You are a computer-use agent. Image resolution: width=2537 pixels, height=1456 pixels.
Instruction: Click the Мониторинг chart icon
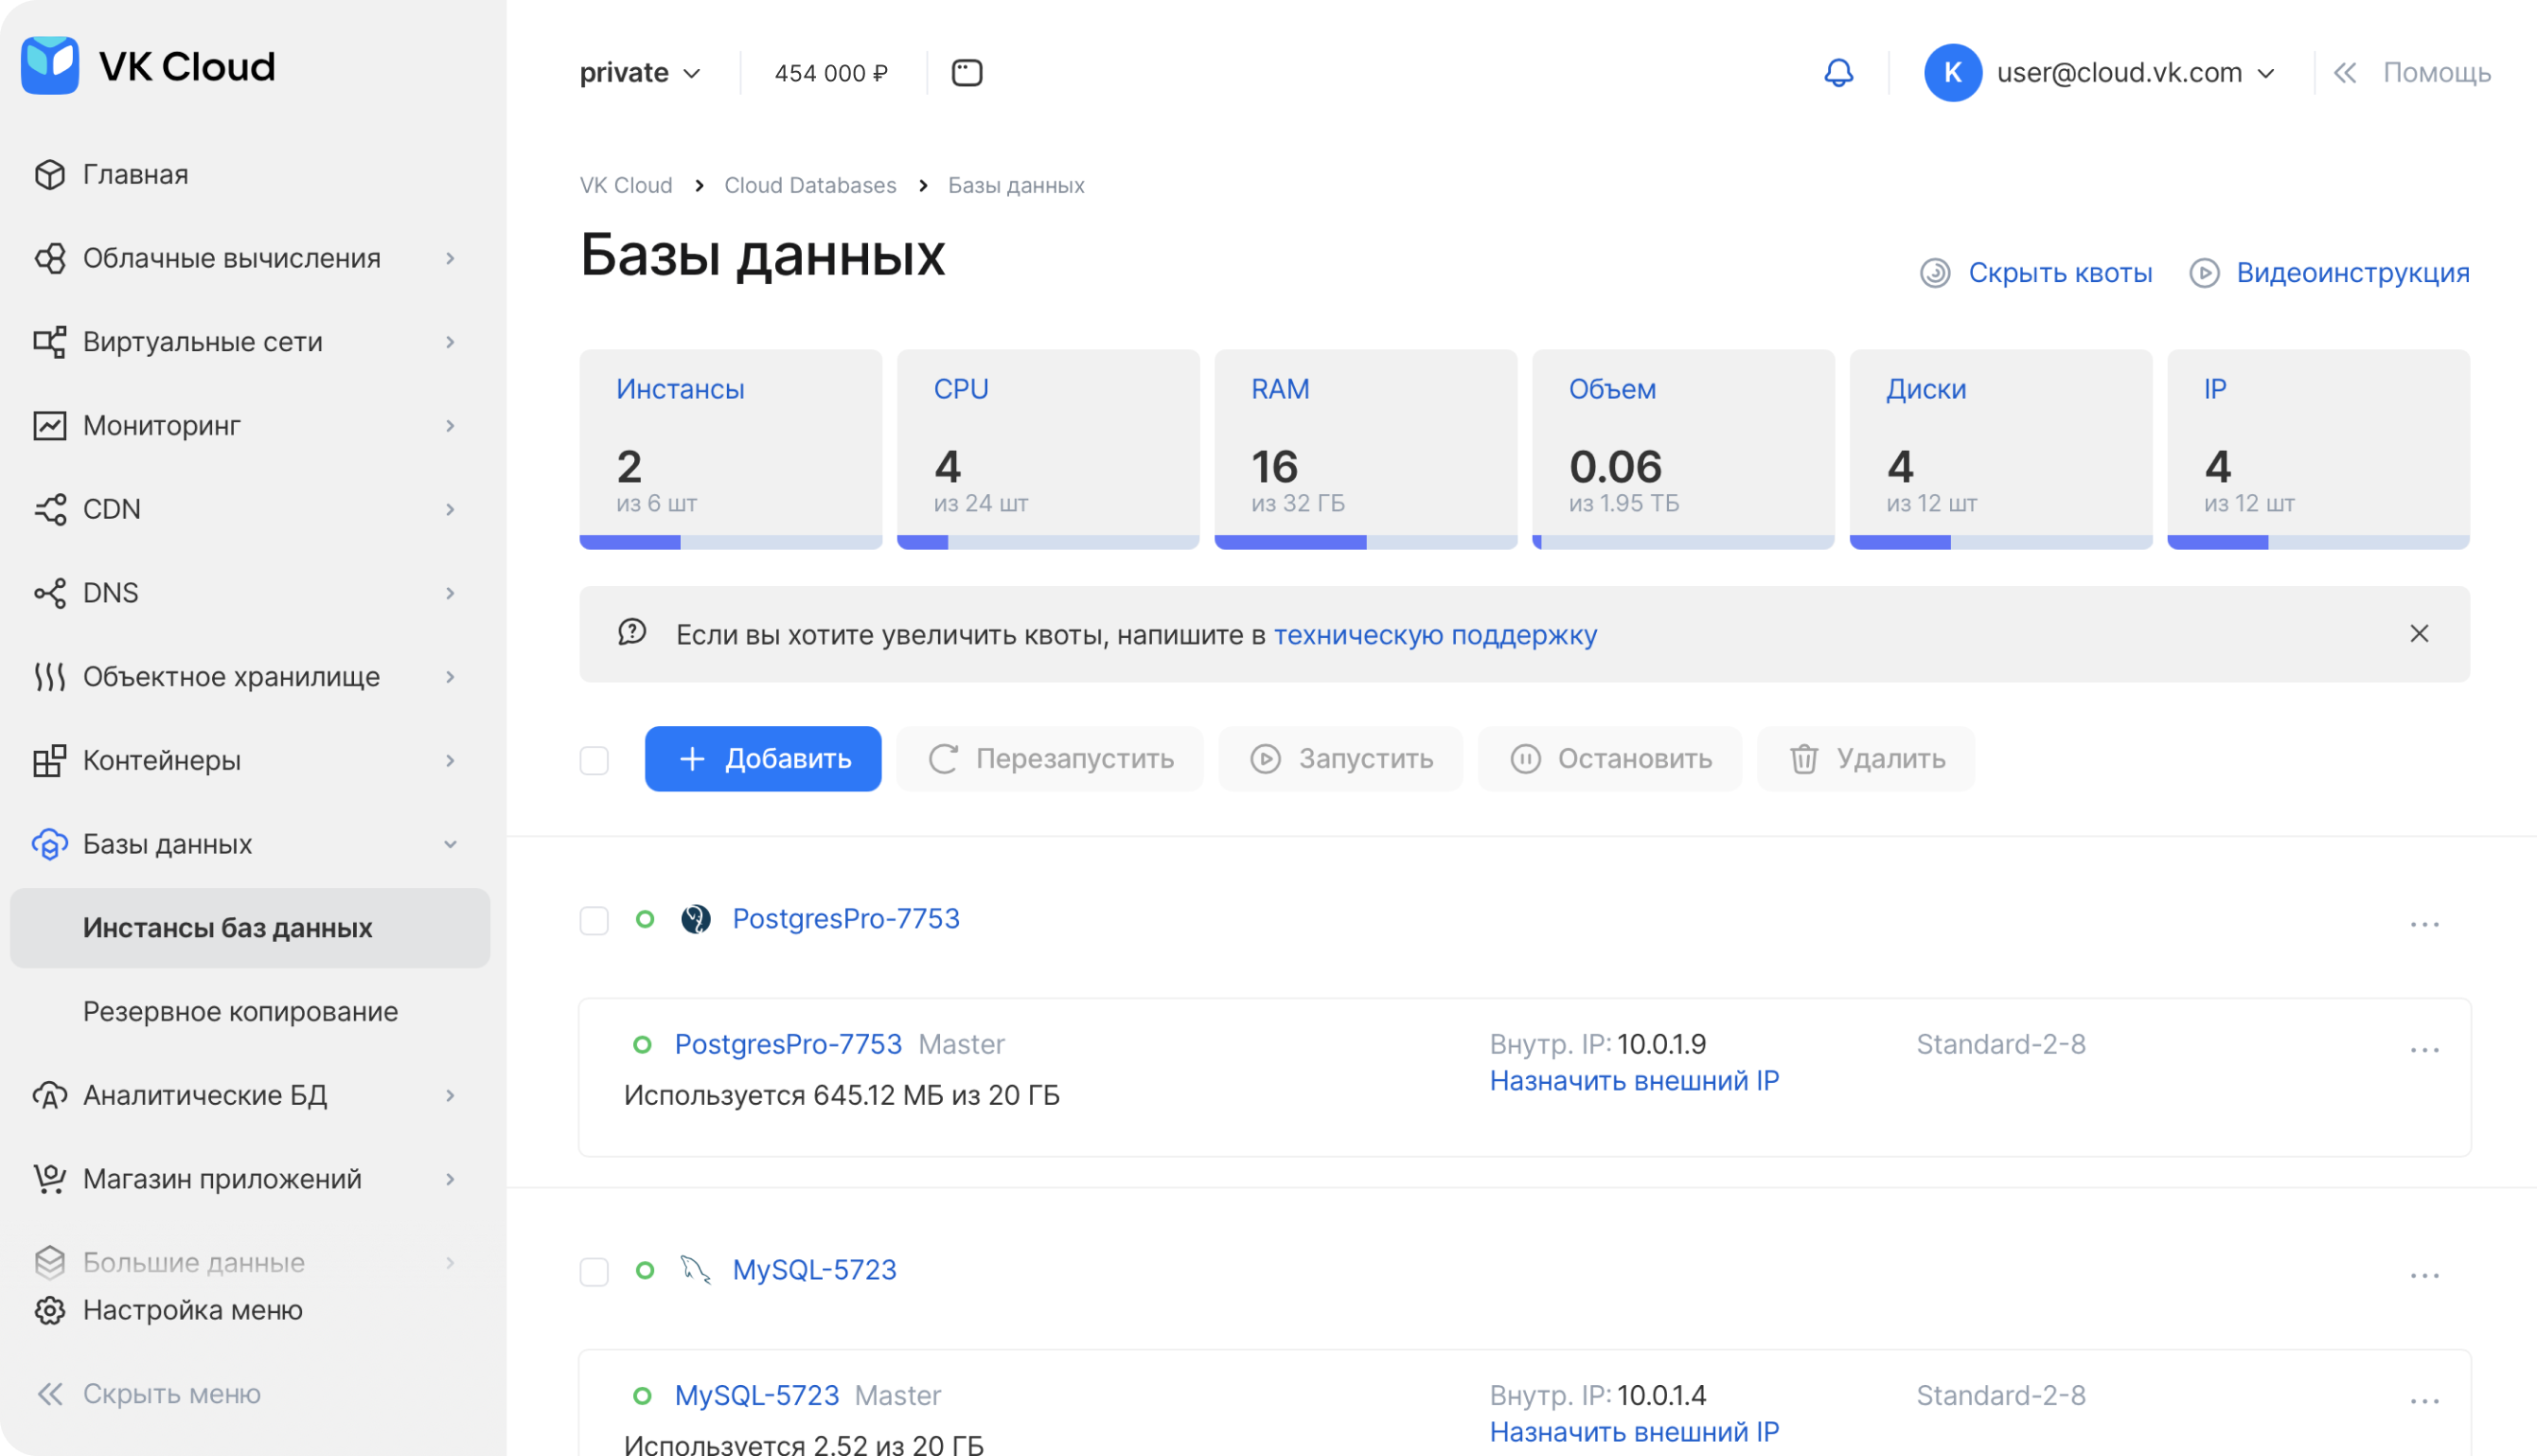[50, 425]
